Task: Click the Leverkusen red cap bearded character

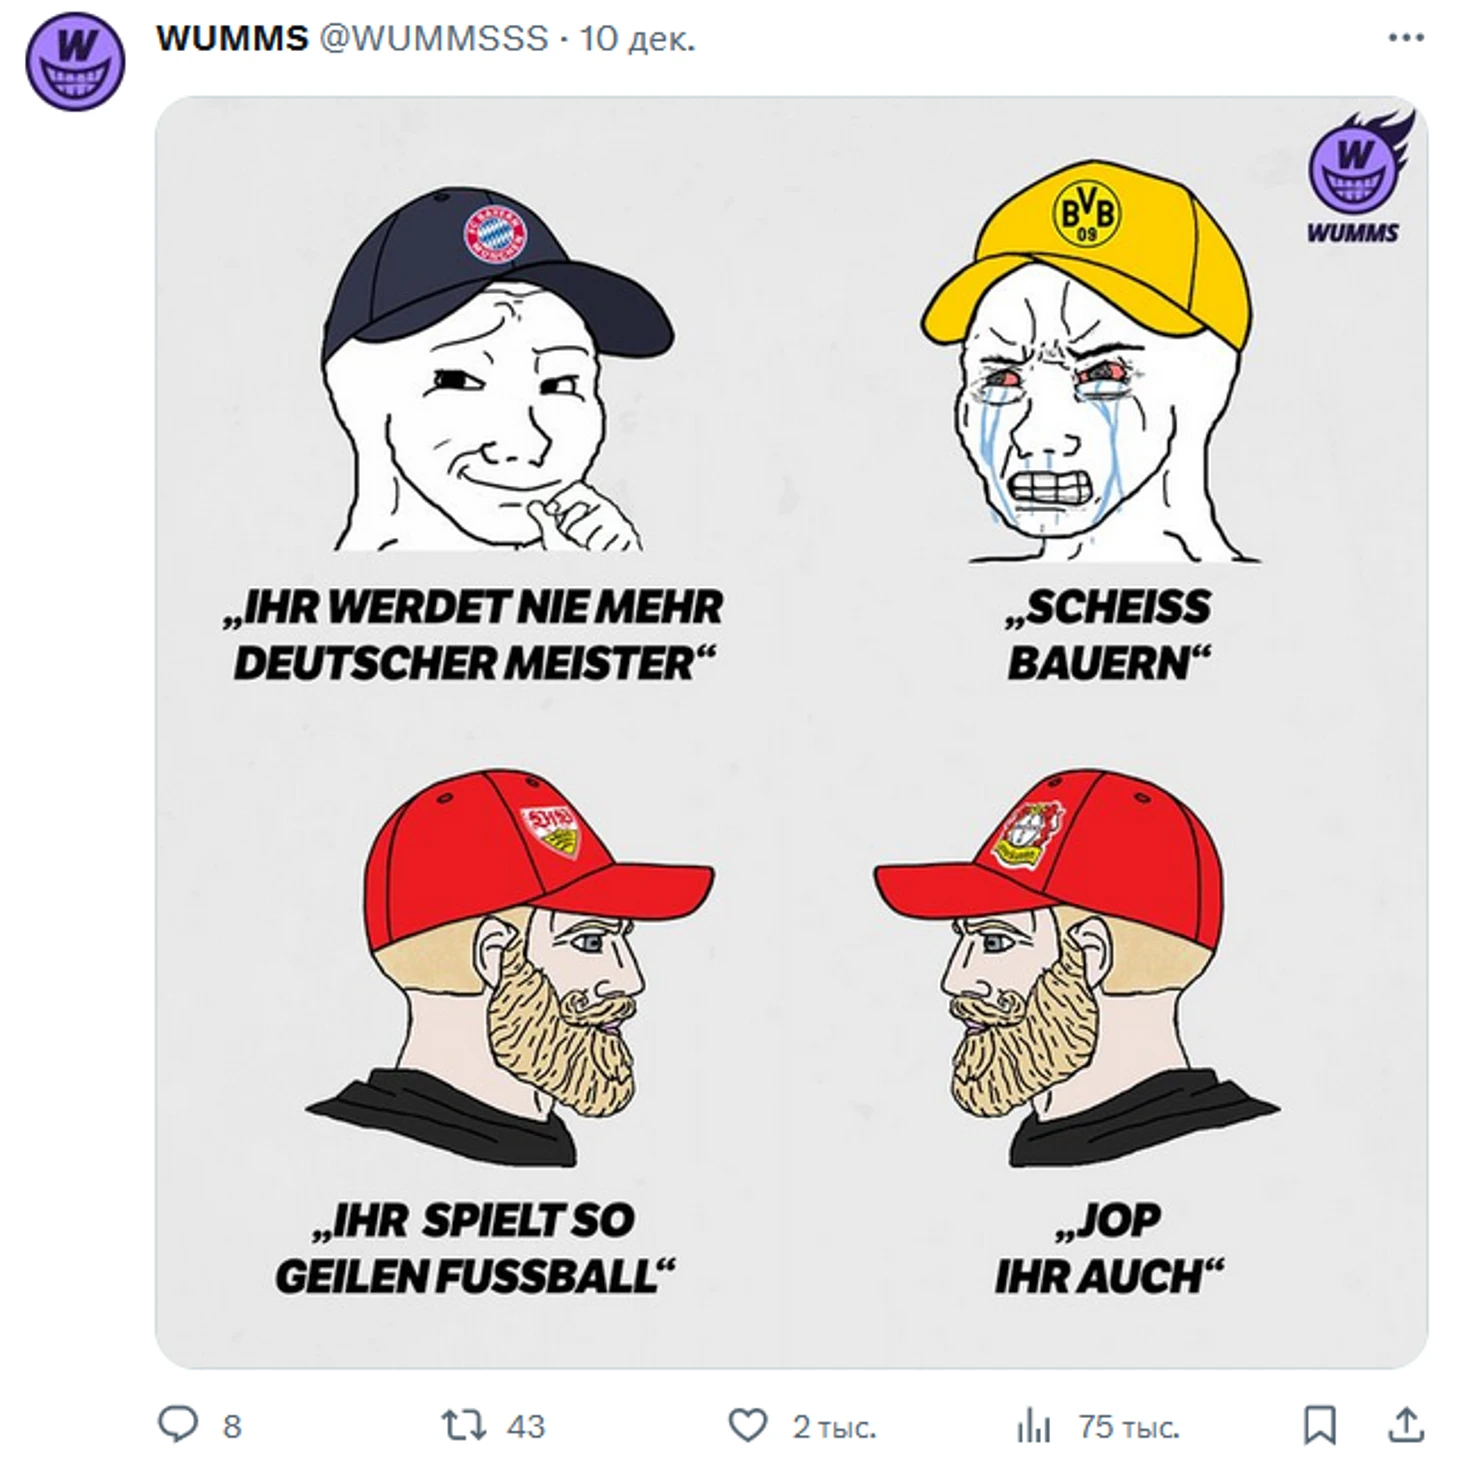Action: [1078, 968]
